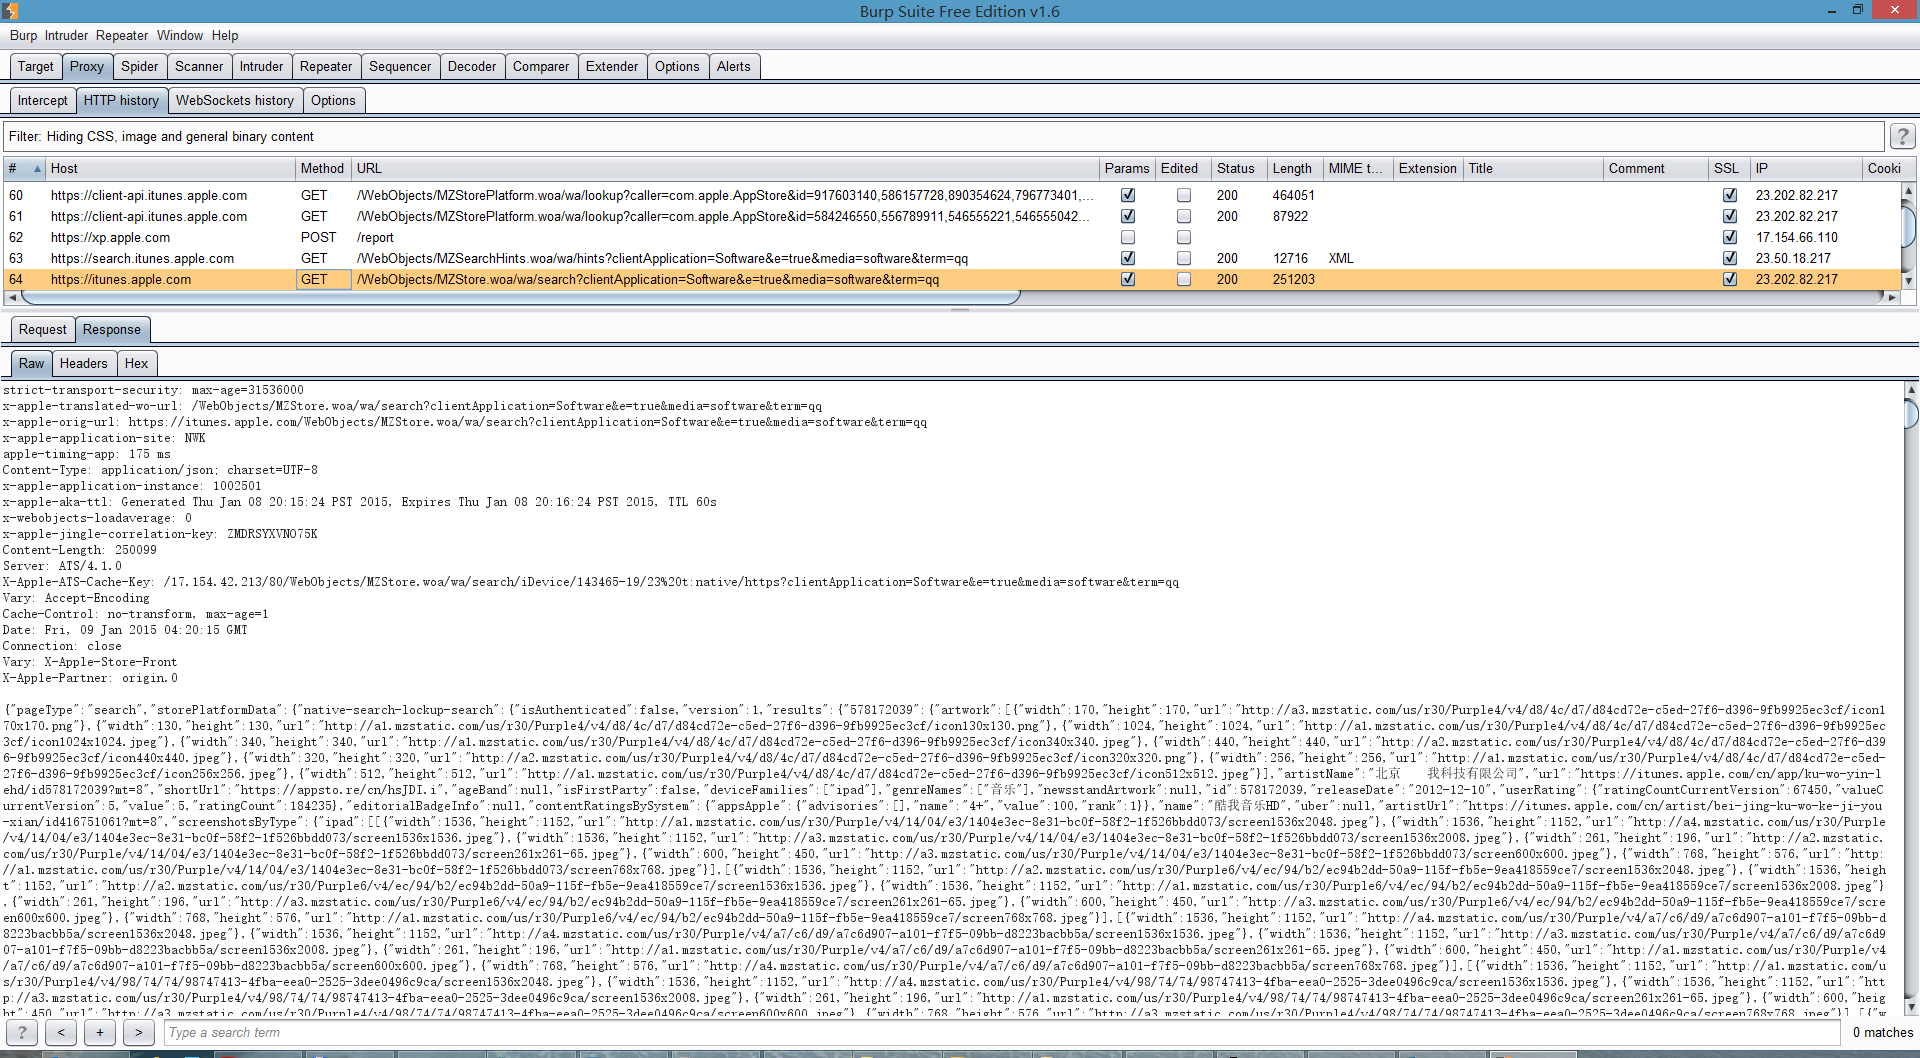
Task: Toggle Edited checkbox for request 60
Action: [1184, 196]
